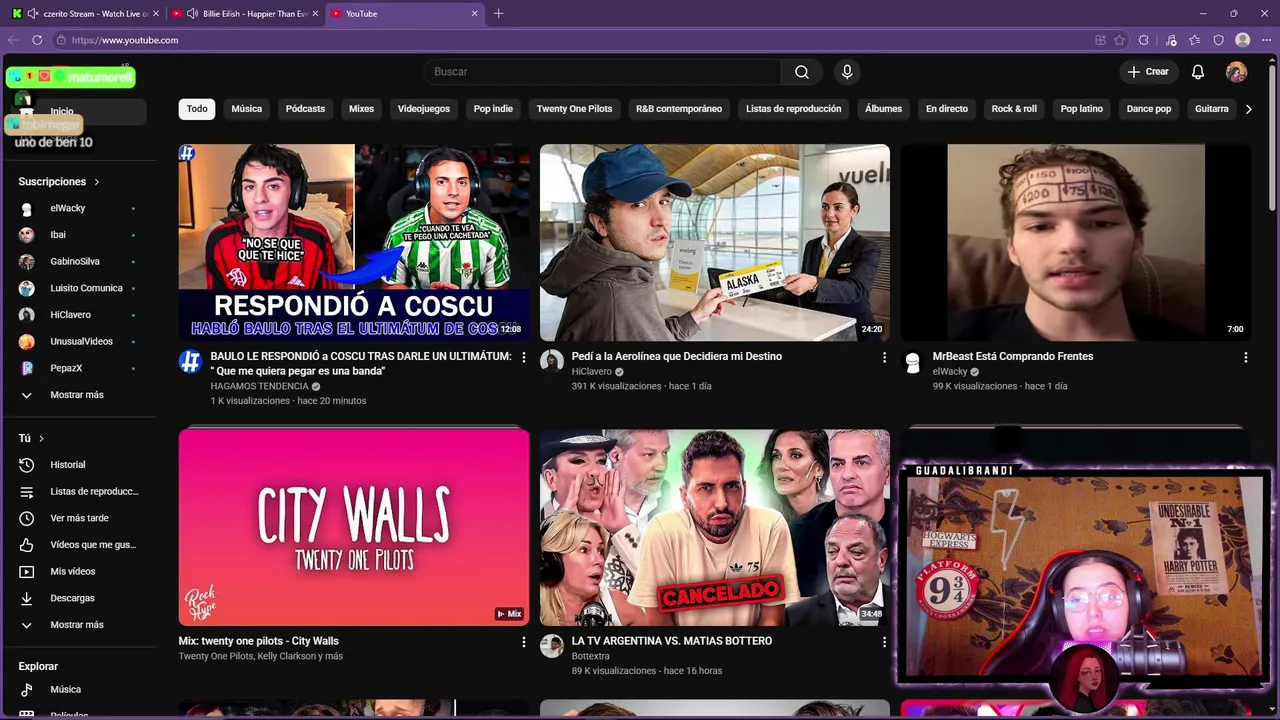Image resolution: width=1280 pixels, height=720 pixels.
Task: Open options for City Walls mix
Action: [523, 642]
